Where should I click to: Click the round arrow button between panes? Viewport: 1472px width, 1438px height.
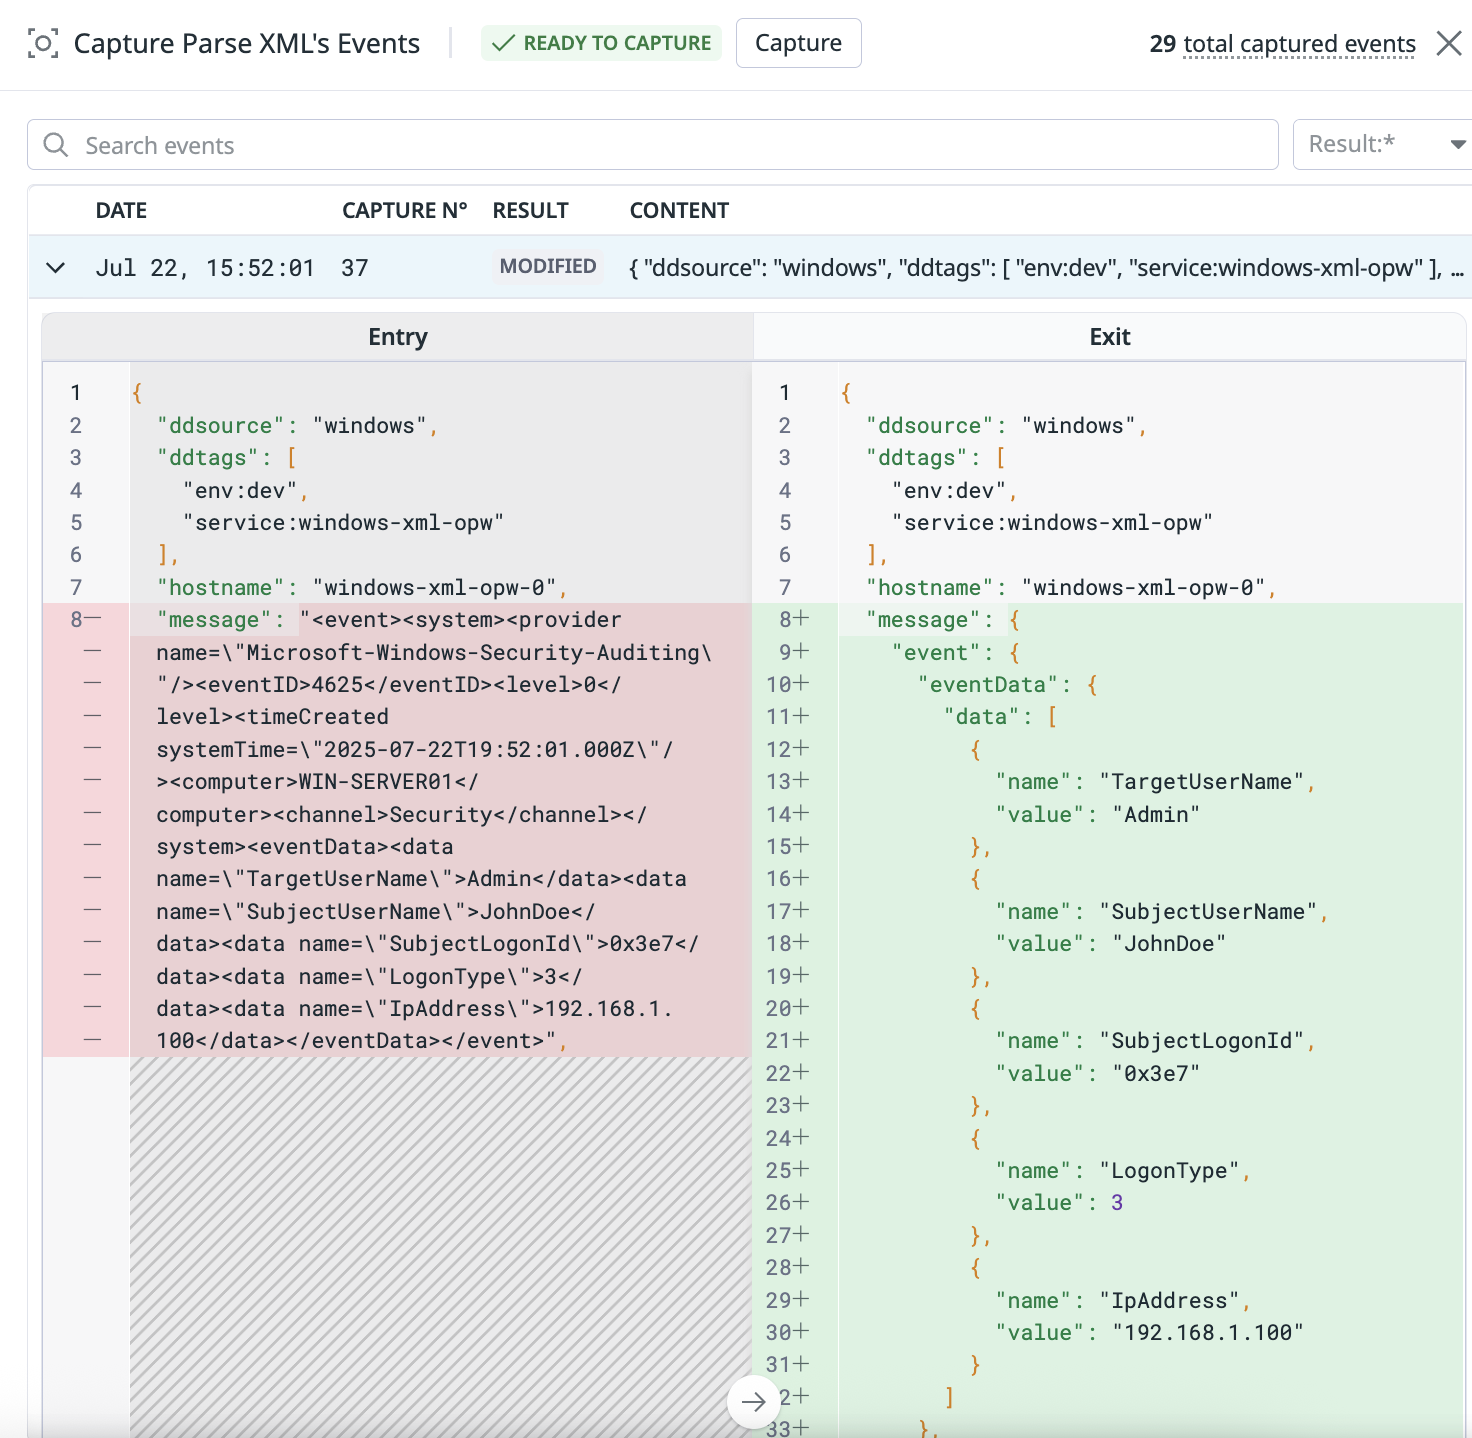coord(753,1402)
